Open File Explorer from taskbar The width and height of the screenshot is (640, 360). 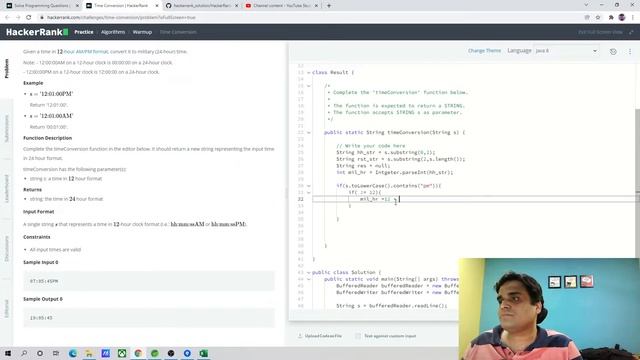pyautogui.click(x=89, y=353)
